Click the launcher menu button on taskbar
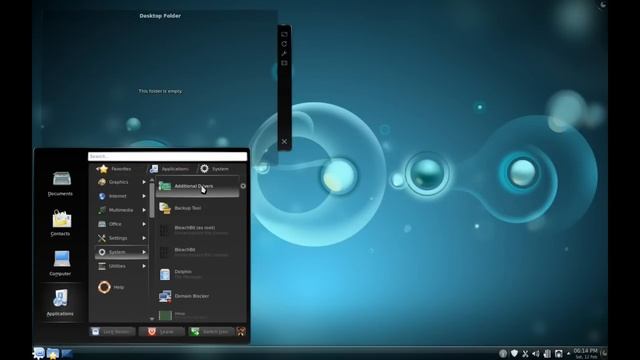This screenshot has width=640, height=360. (39, 353)
